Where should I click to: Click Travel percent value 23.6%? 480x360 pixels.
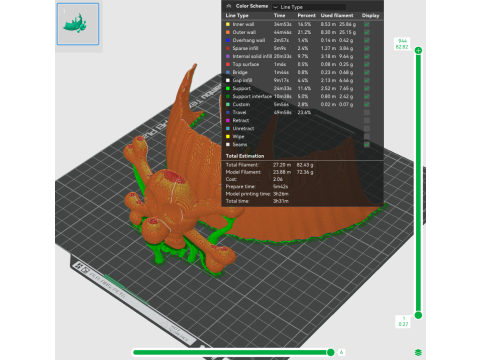[x=304, y=112]
